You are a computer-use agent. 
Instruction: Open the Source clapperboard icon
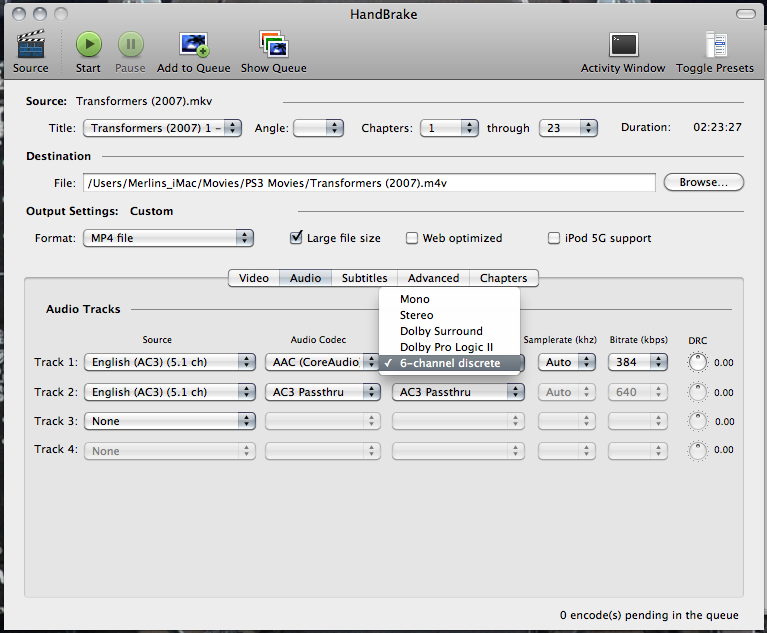point(31,44)
